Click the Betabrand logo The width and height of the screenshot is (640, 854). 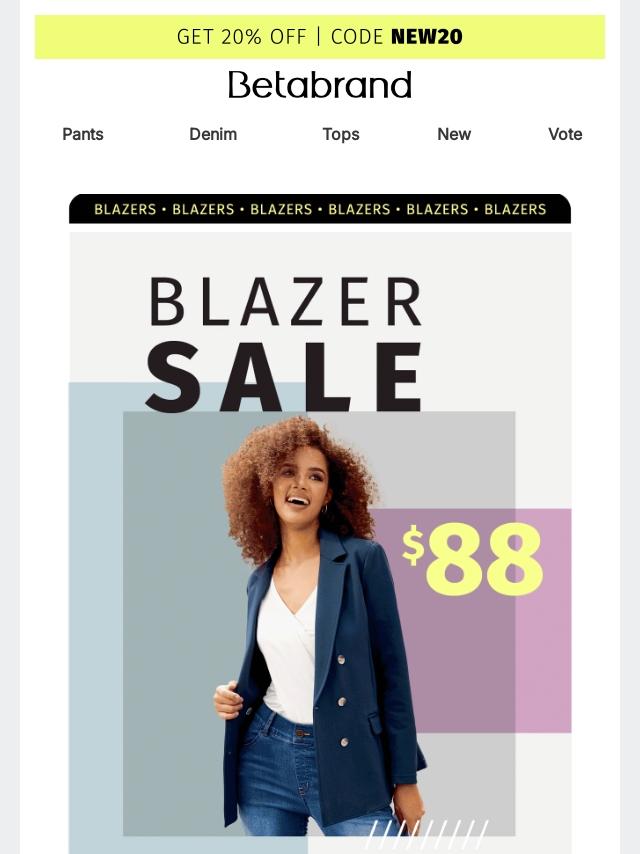click(x=320, y=85)
